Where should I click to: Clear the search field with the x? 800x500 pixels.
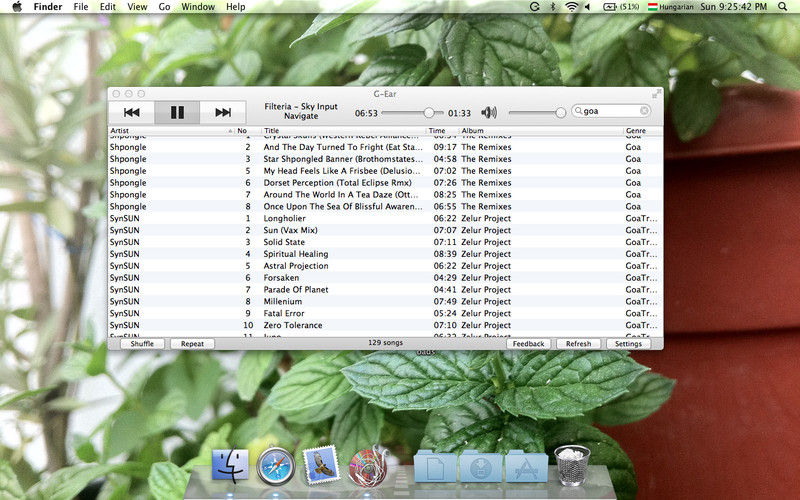tap(644, 111)
